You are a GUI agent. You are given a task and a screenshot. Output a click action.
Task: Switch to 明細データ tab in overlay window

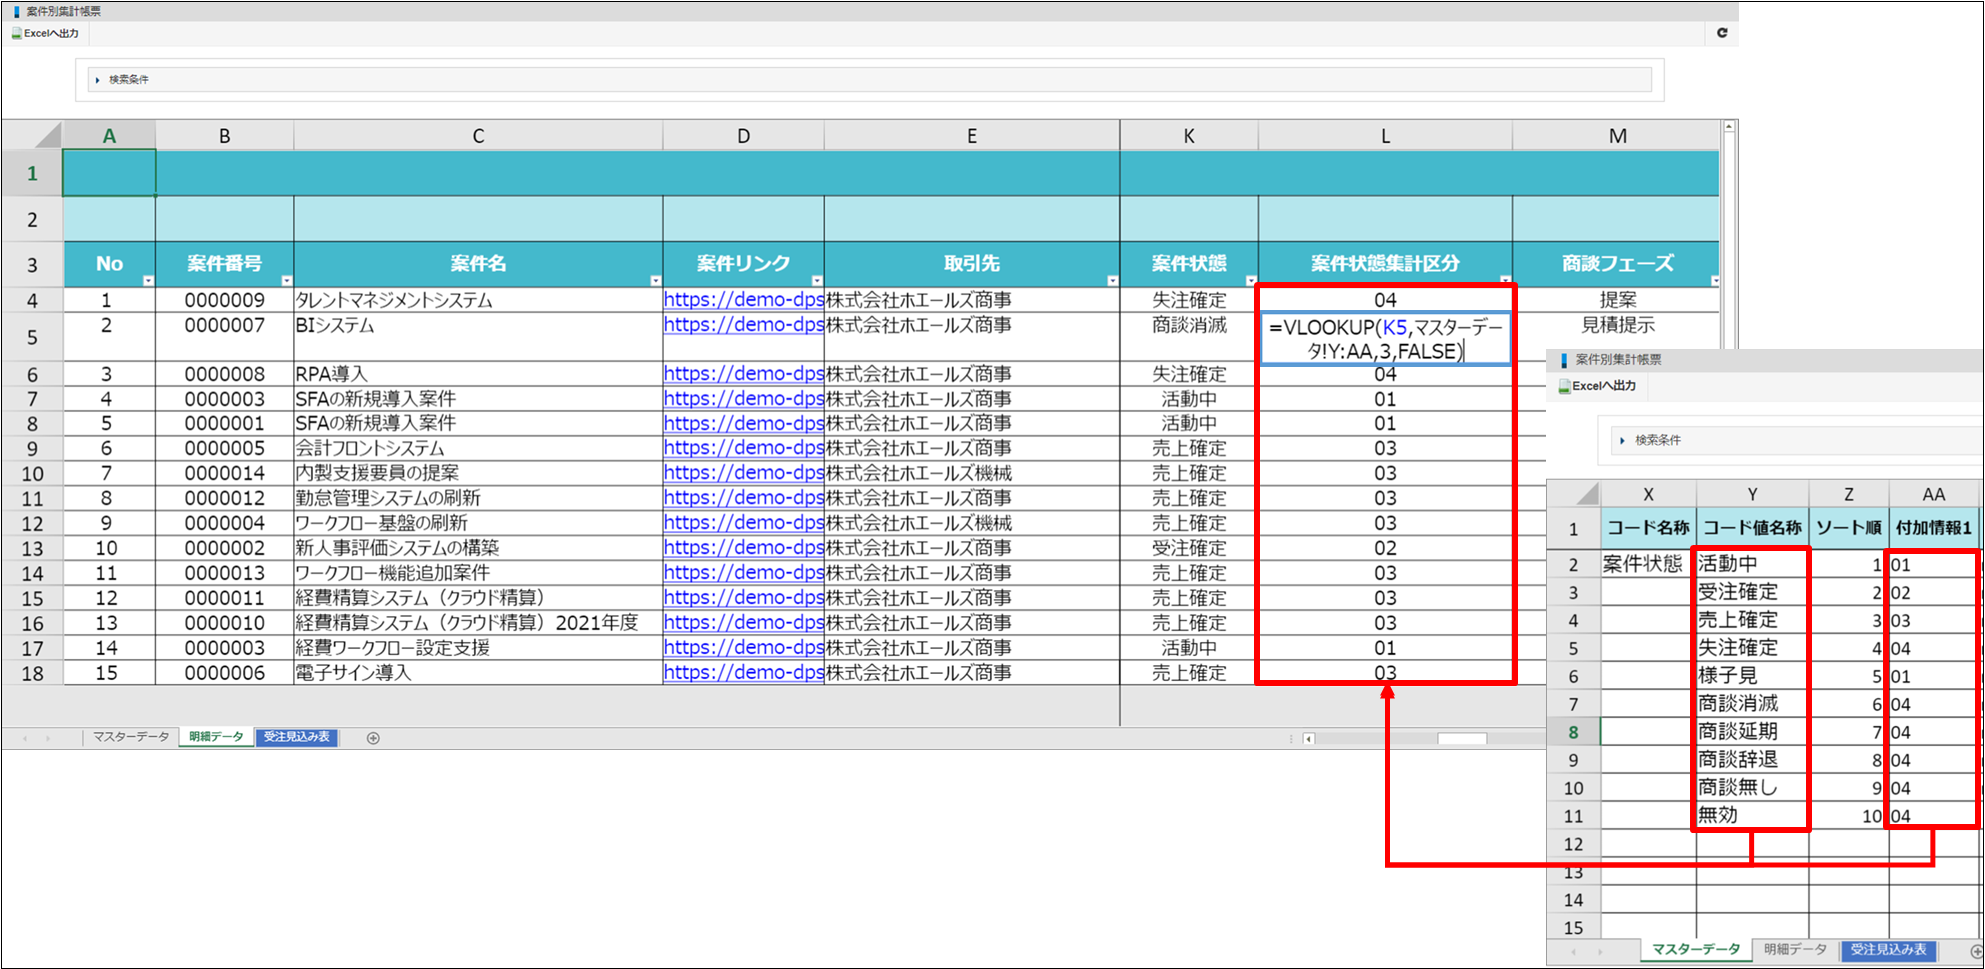[1795, 949]
